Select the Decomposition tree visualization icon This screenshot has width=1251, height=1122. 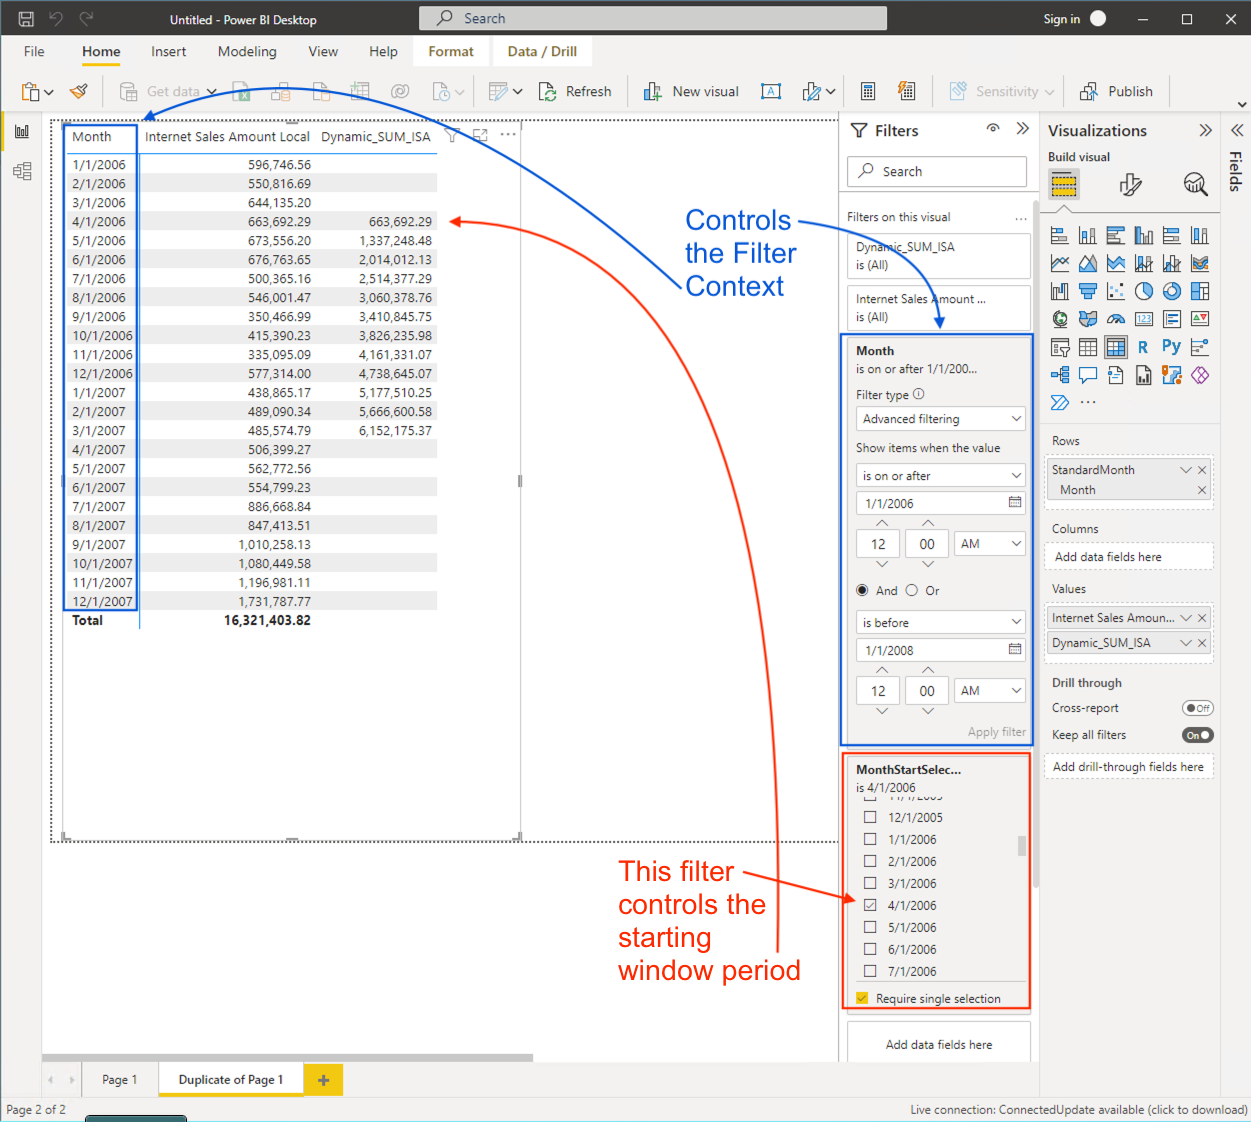(x=1060, y=375)
